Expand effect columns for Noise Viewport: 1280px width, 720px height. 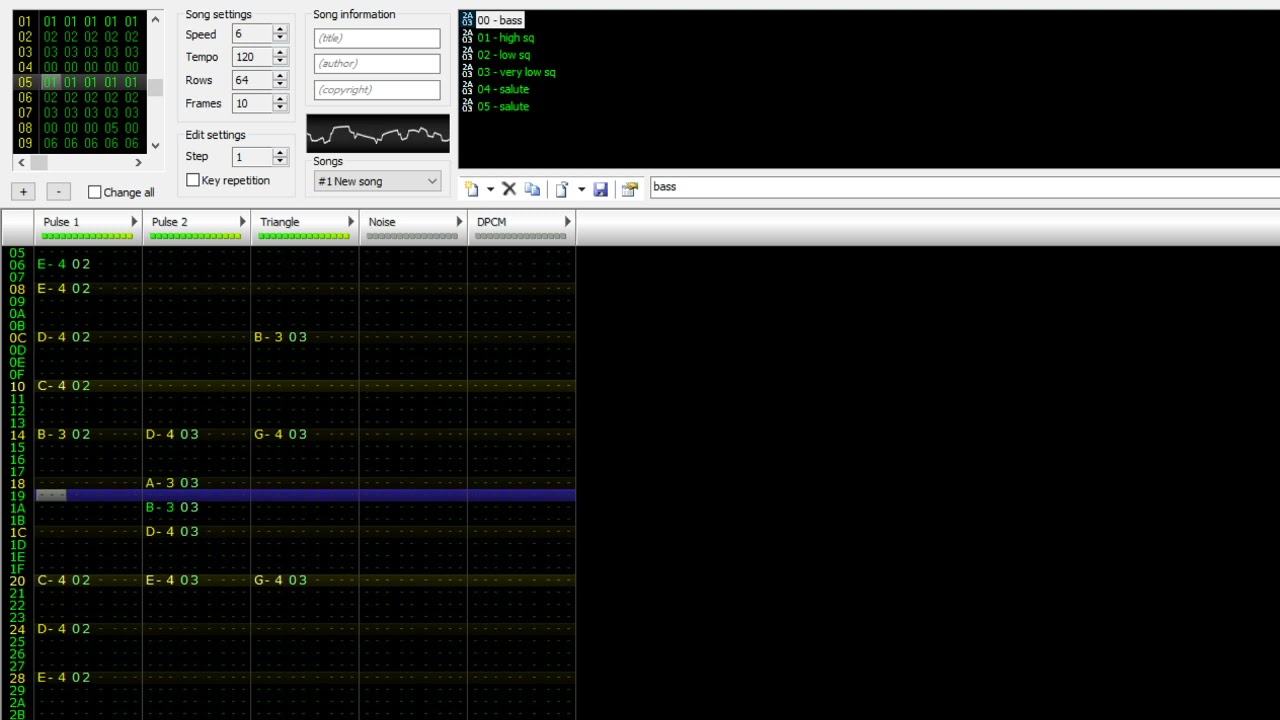(459, 222)
